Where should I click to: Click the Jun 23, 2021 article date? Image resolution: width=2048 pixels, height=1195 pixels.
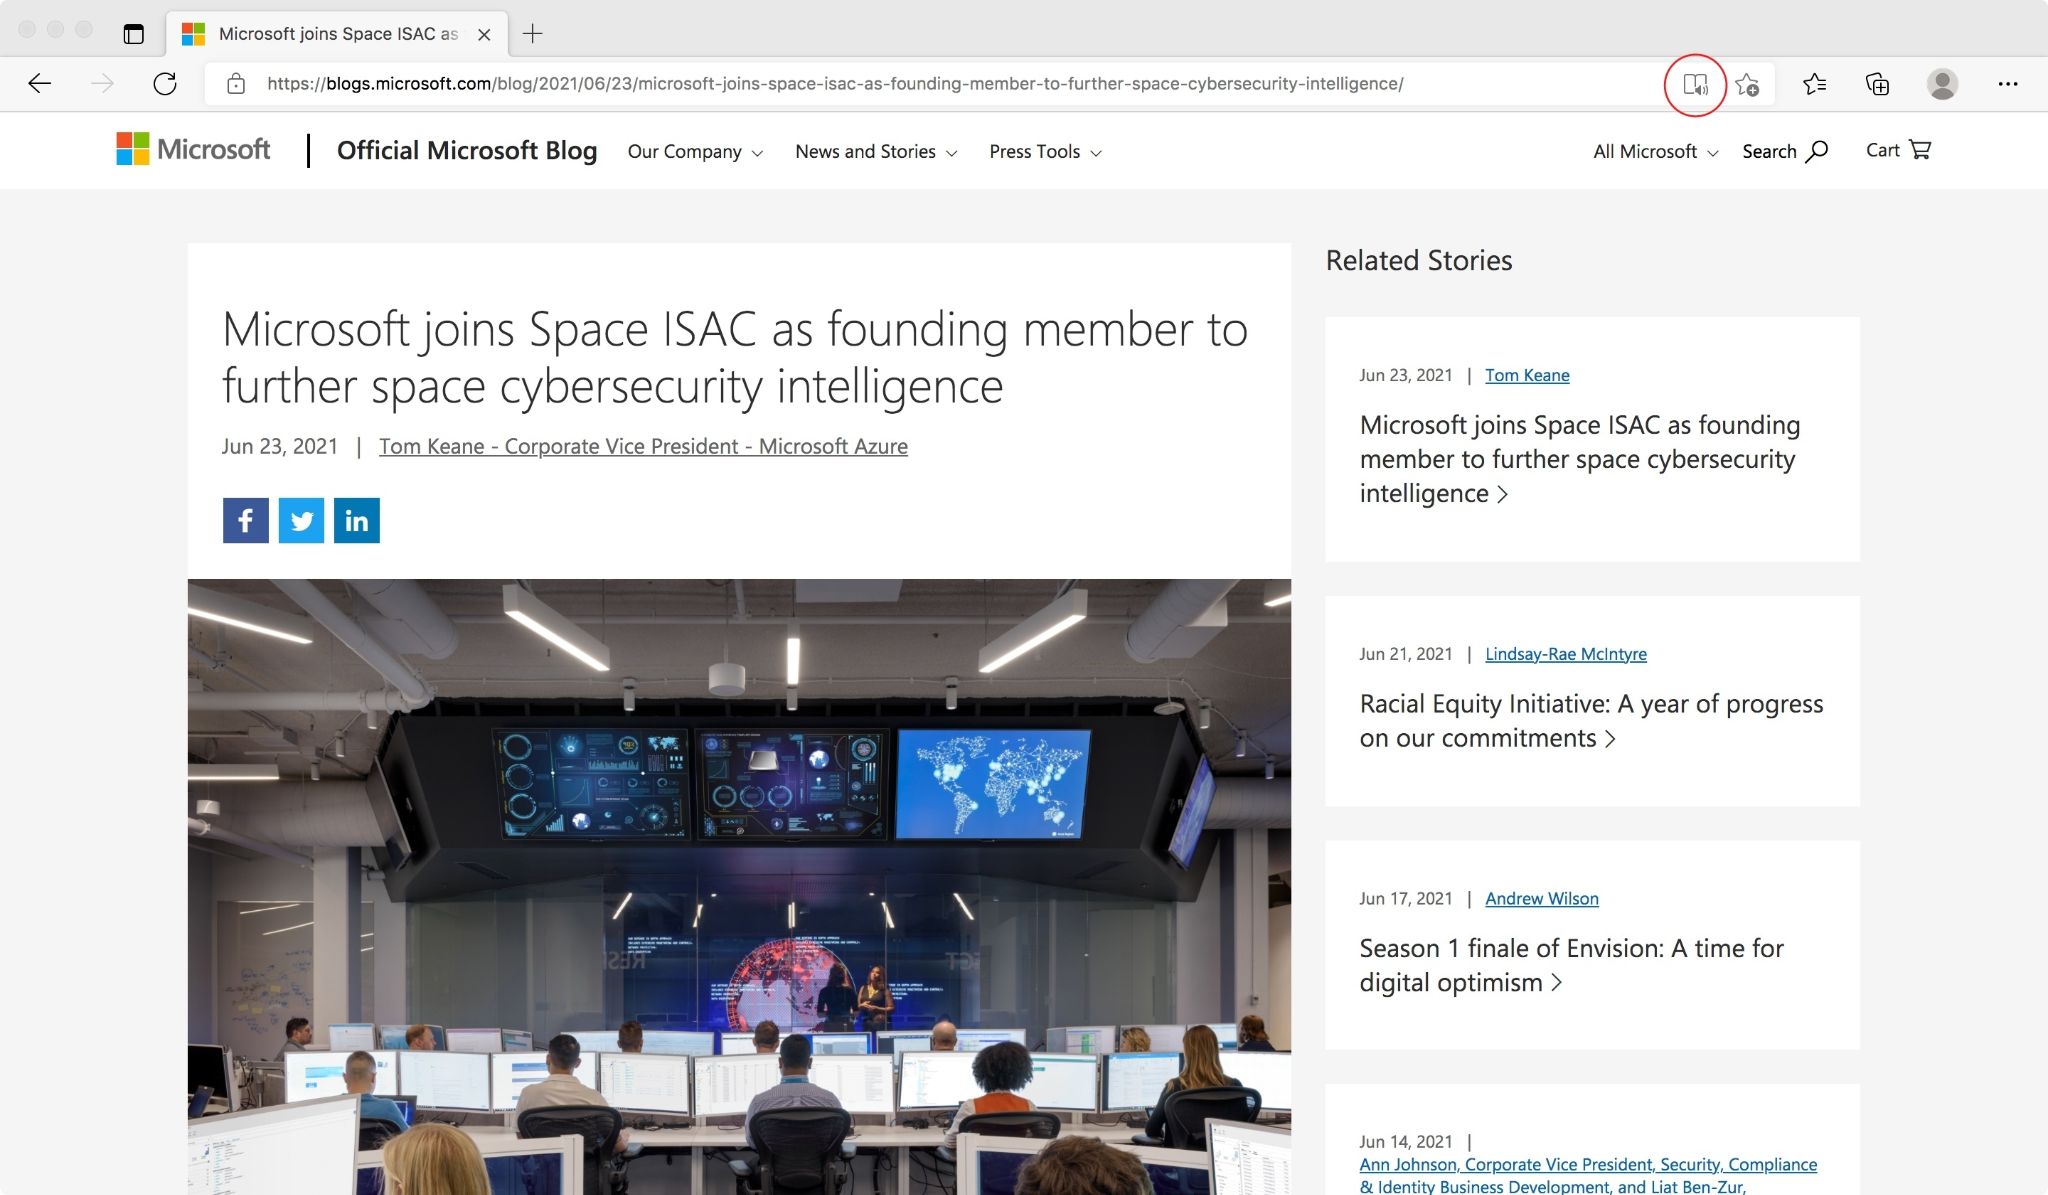280,446
